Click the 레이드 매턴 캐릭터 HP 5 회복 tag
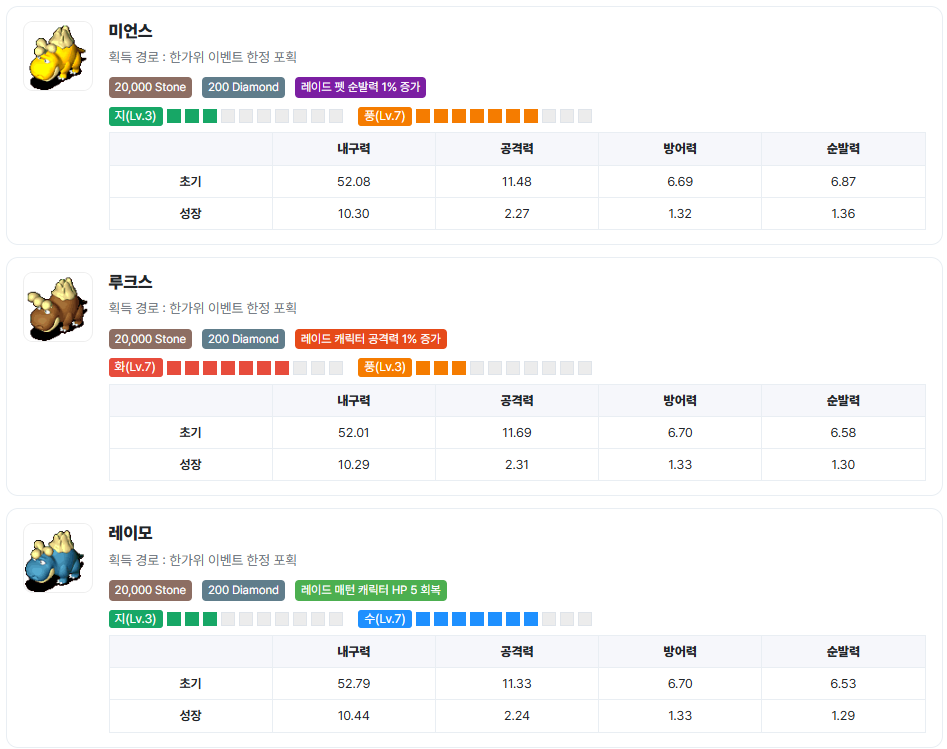 click(x=370, y=590)
